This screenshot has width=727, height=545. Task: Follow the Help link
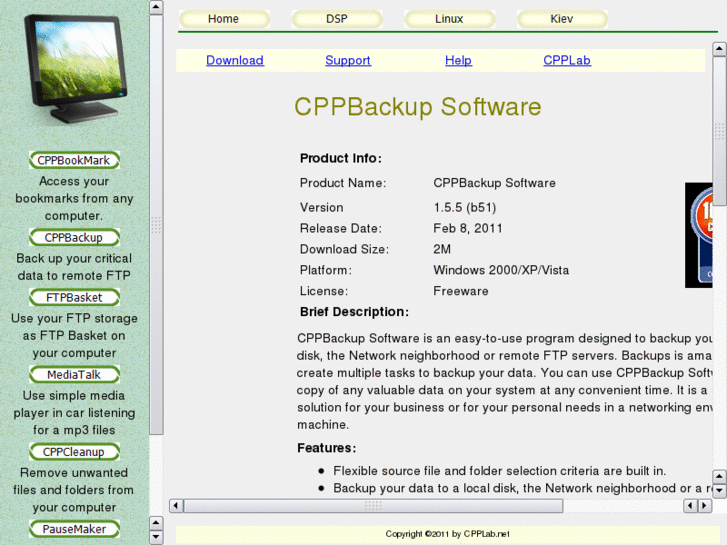click(x=458, y=60)
